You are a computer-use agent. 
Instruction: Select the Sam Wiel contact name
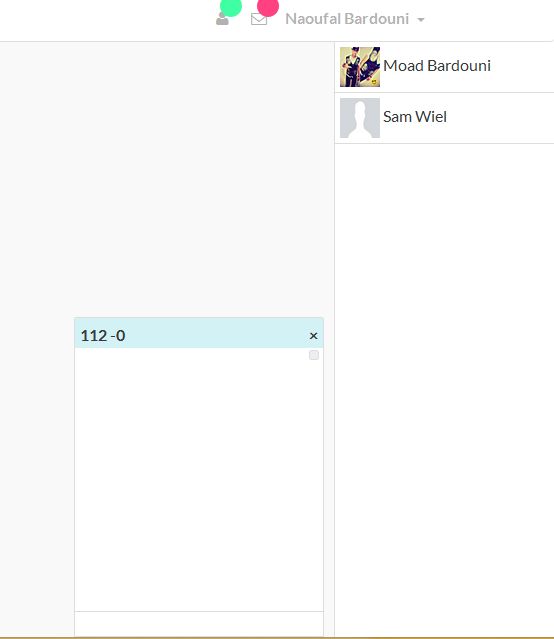pos(415,117)
